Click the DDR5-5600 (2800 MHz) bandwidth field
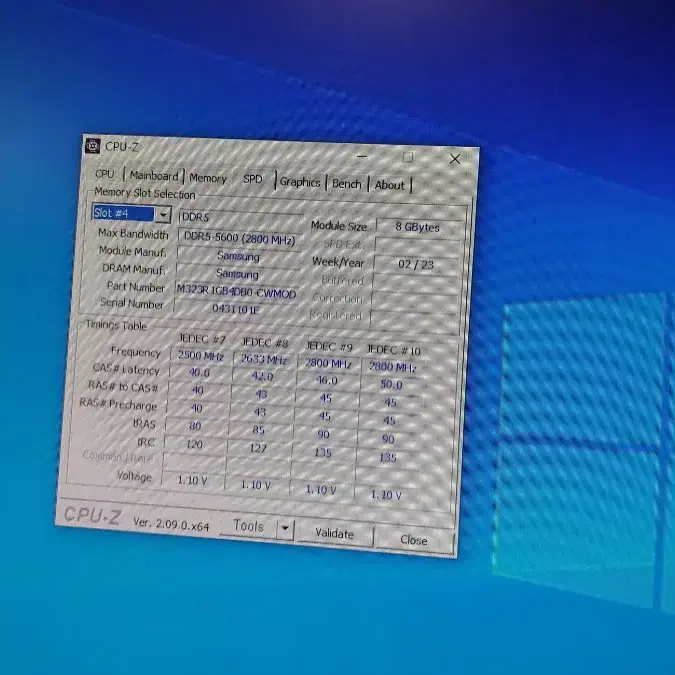 (x=239, y=239)
